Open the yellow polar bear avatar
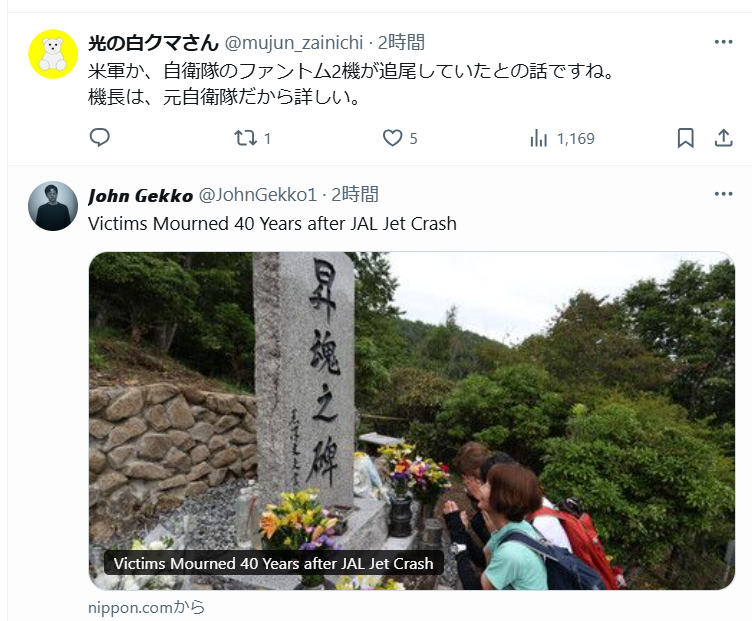The width and height of the screenshot is (752, 621). click(x=53, y=54)
